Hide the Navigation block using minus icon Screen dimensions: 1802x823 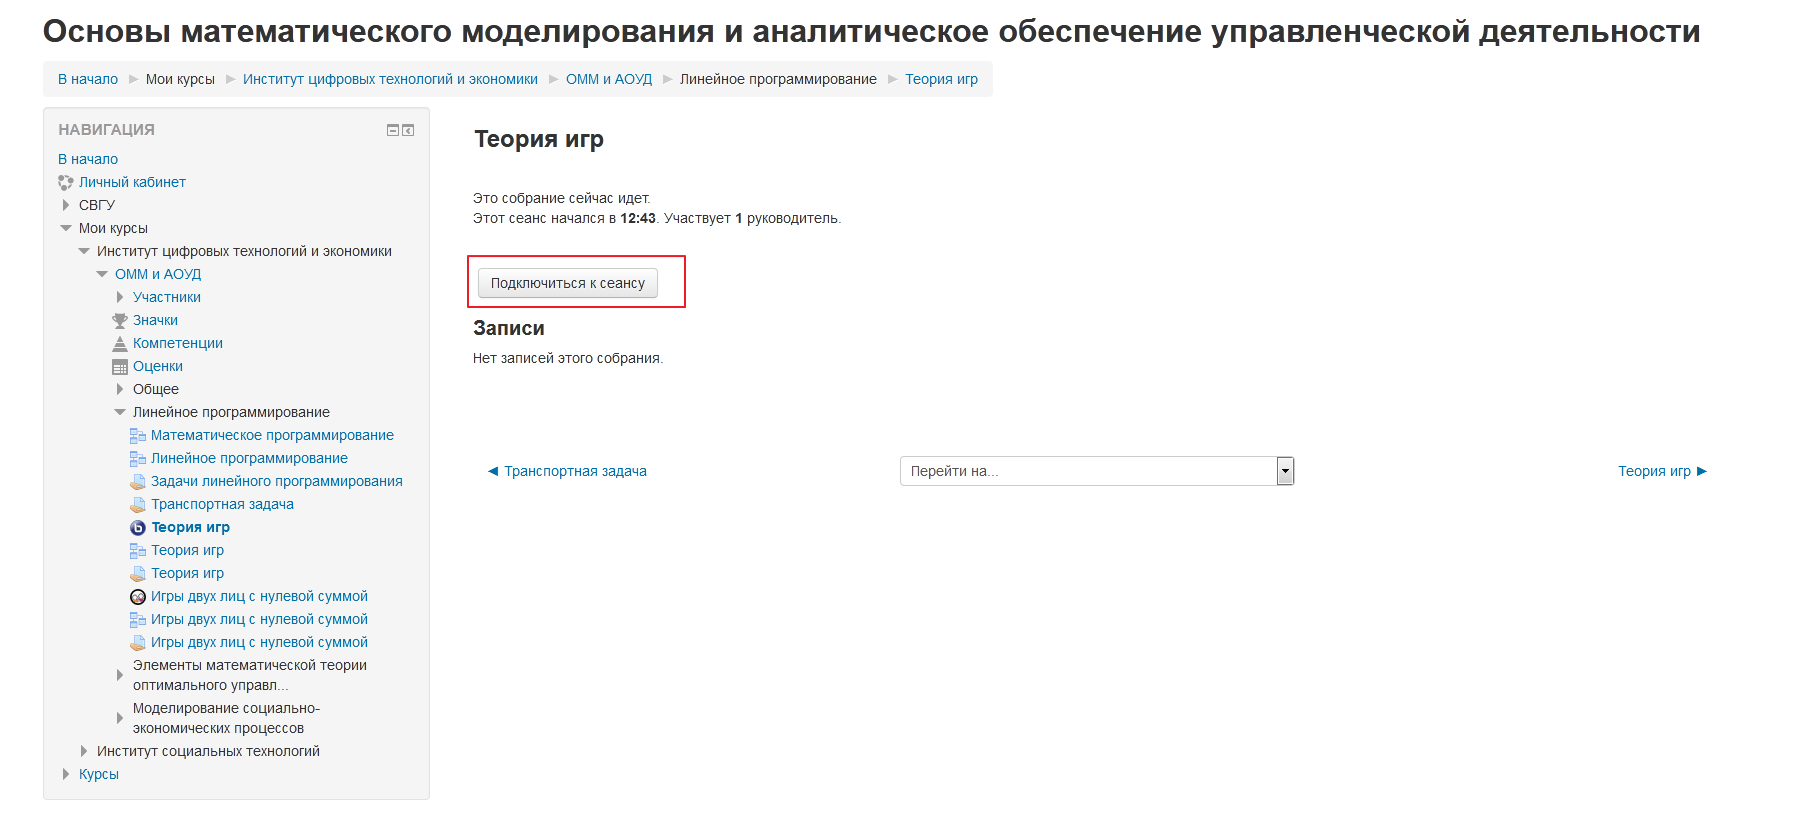coord(393,130)
